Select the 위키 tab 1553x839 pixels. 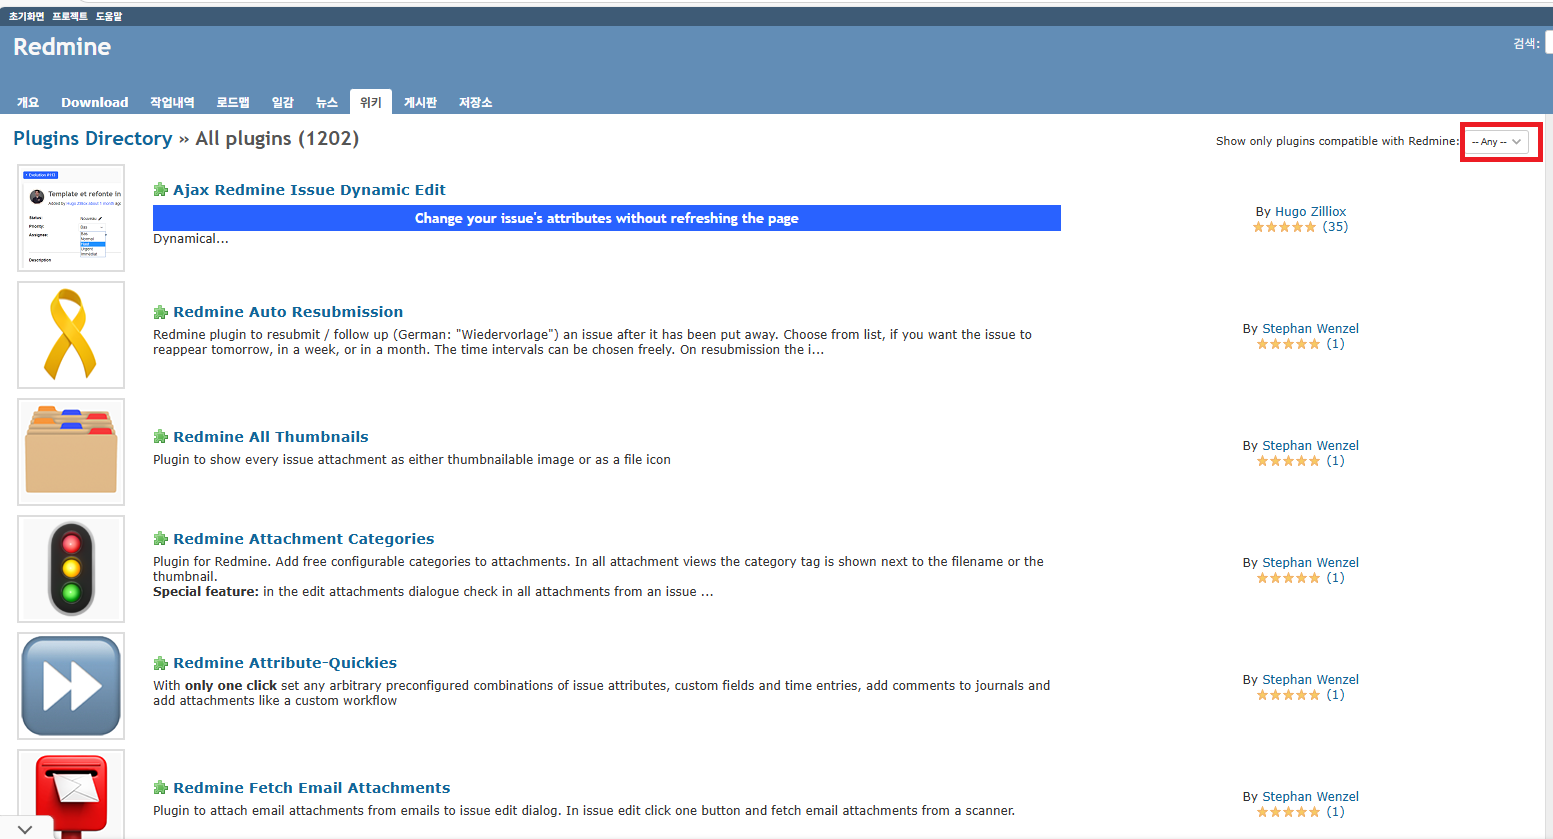point(371,102)
